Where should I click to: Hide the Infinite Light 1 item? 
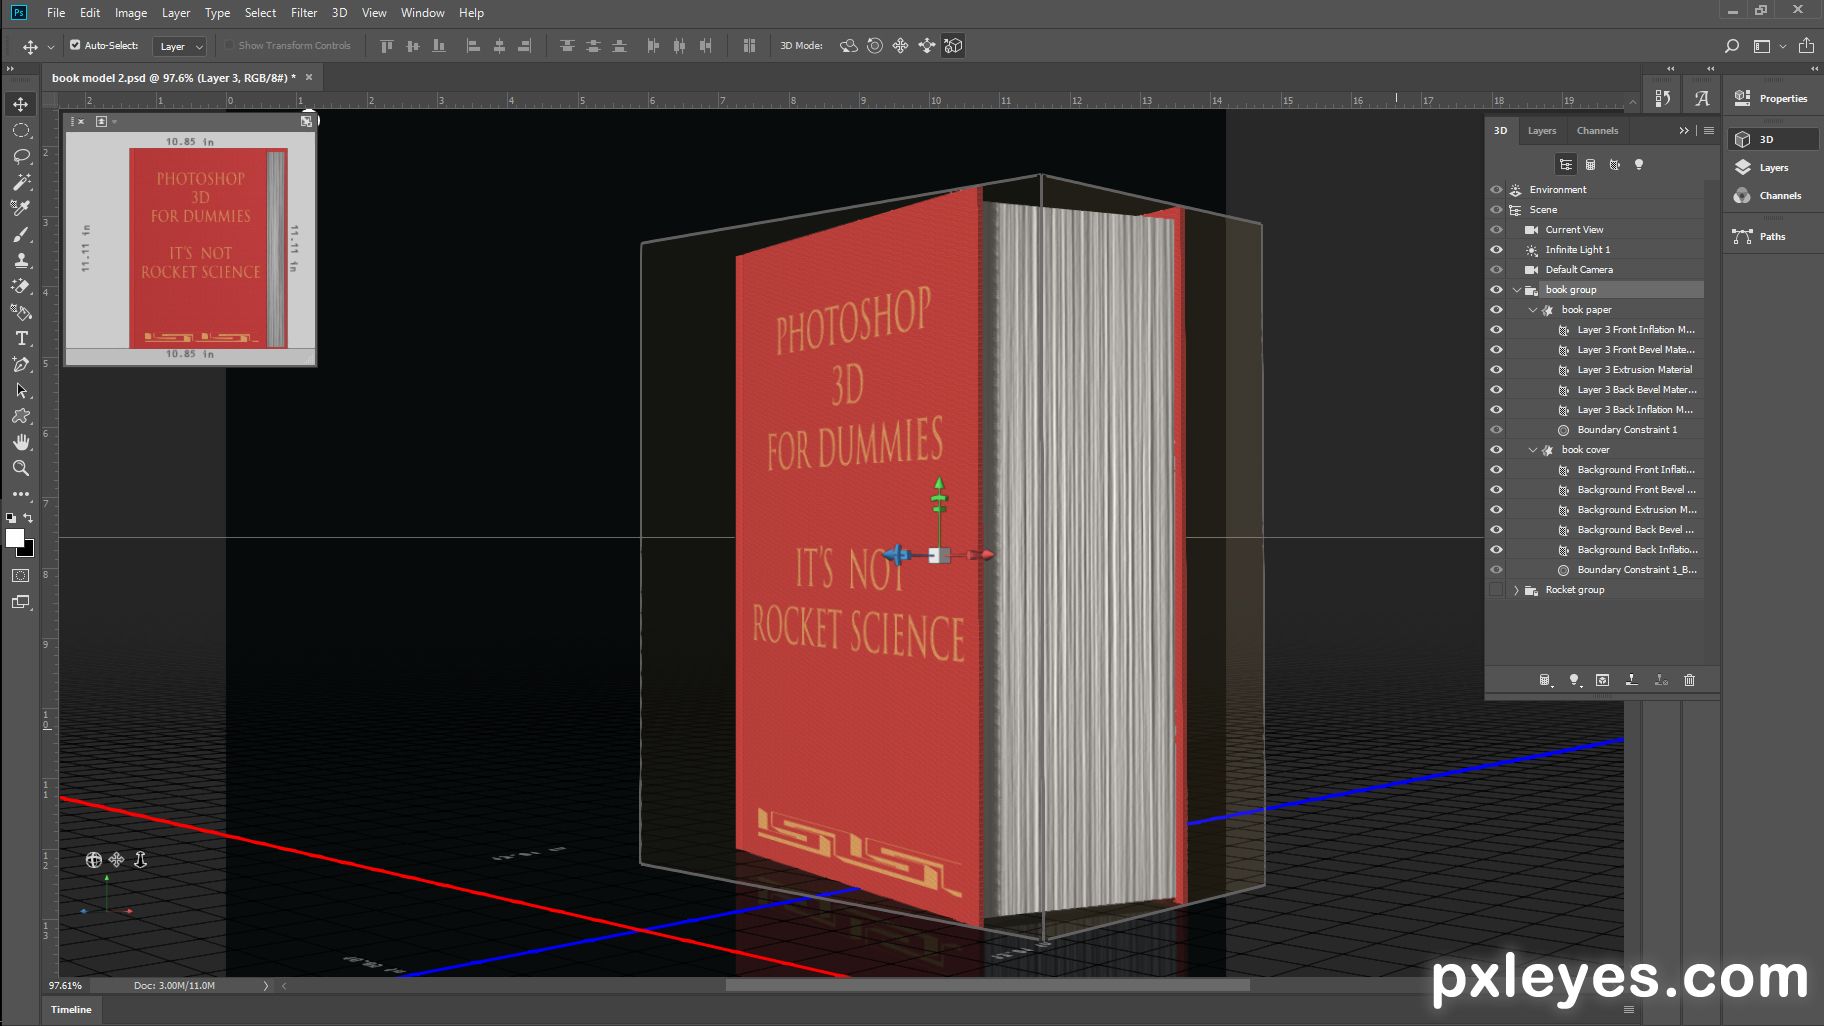[x=1496, y=250]
